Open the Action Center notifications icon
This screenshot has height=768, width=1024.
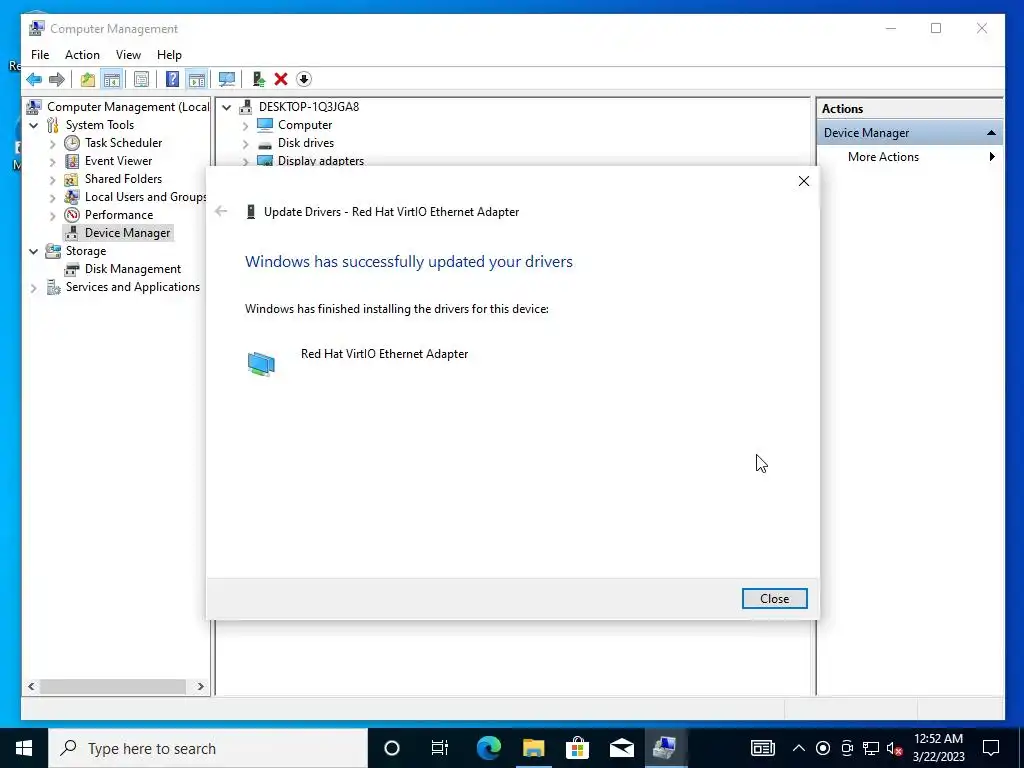coord(991,748)
